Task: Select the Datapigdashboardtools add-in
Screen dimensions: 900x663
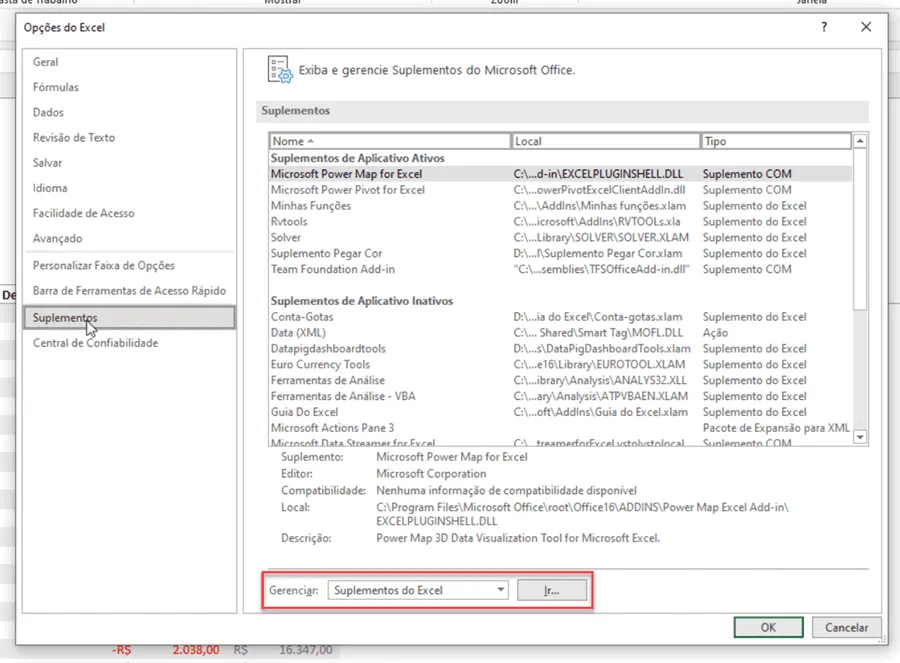Action: point(560,349)
